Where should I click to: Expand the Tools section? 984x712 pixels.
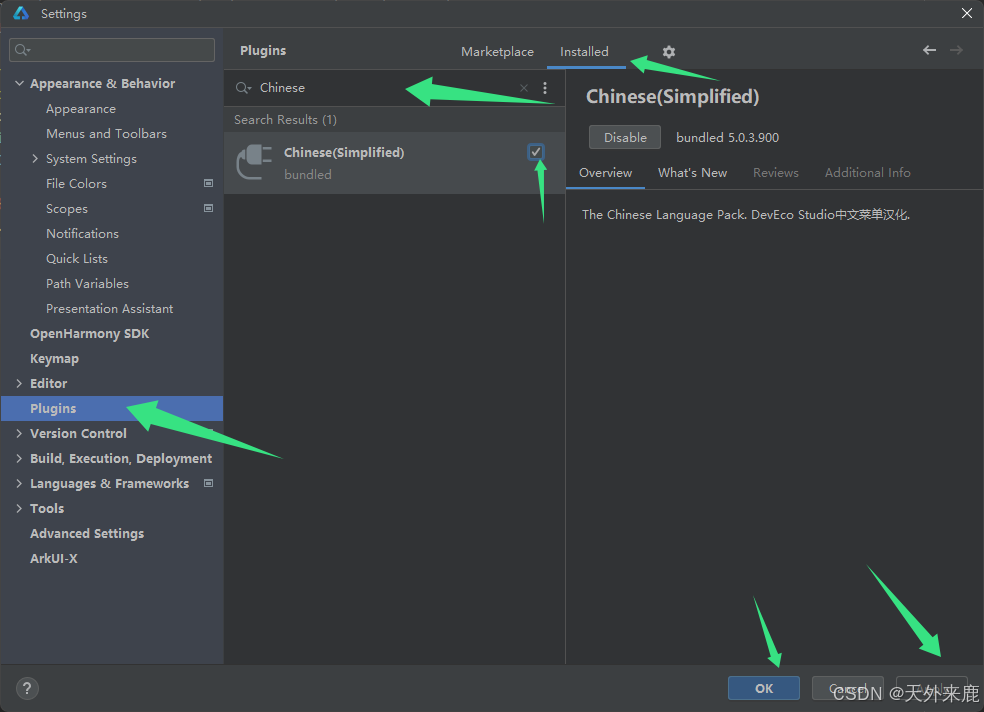pos(19,509)
